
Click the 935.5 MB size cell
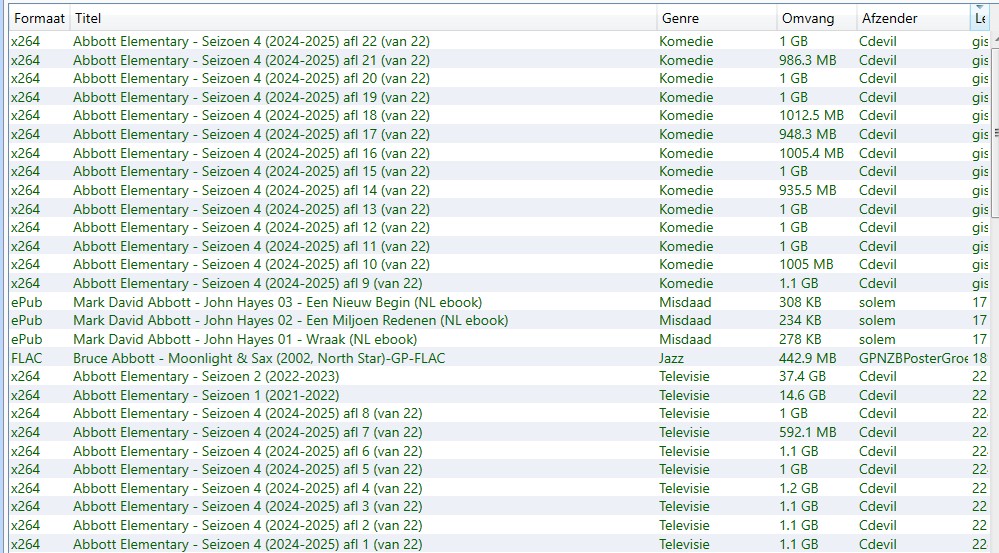807,190
